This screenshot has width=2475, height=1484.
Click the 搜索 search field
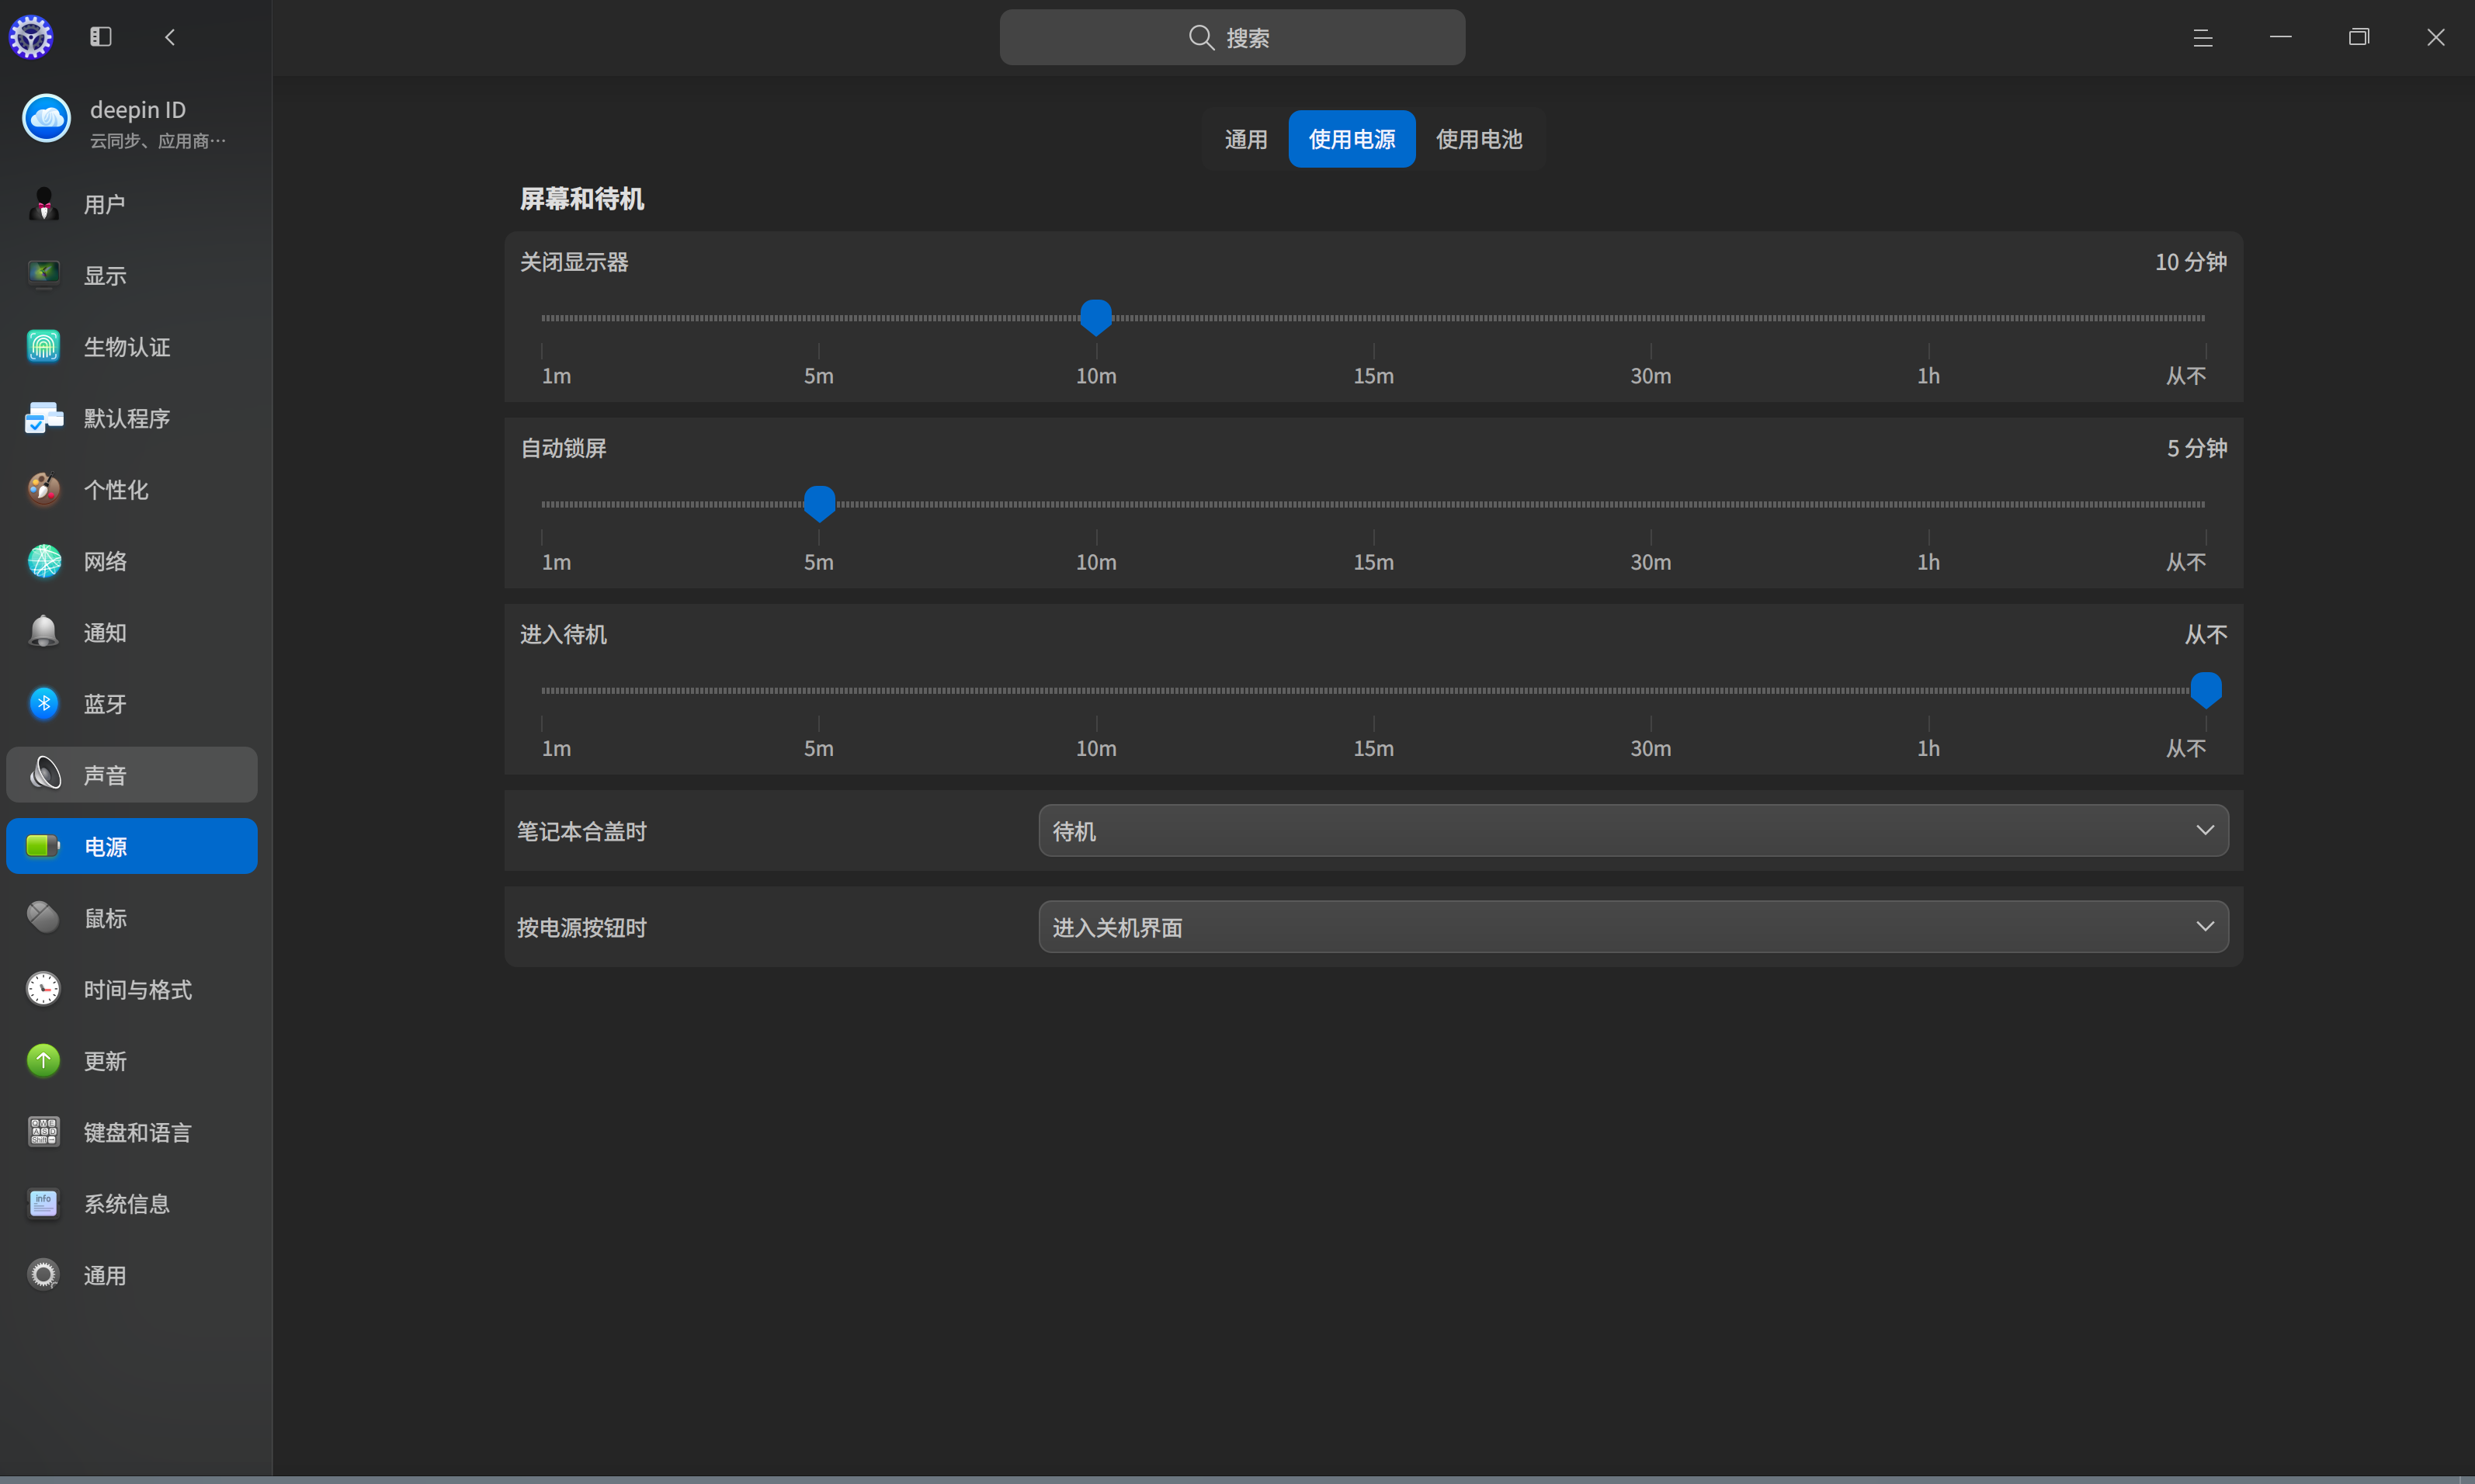1232,37
